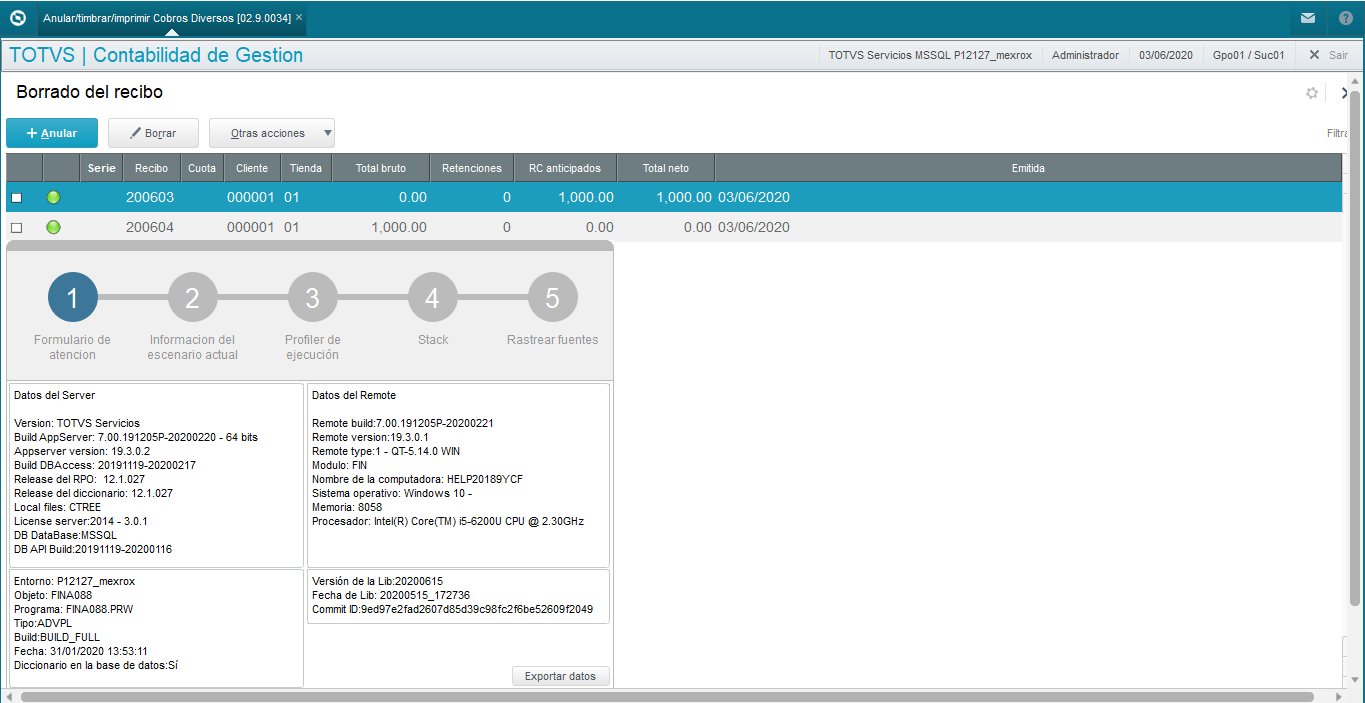The height and width of the screenshot is (703, 1365).
Task: Toggle checkbox for recibo 200604 row
Action: click(16, 228)
